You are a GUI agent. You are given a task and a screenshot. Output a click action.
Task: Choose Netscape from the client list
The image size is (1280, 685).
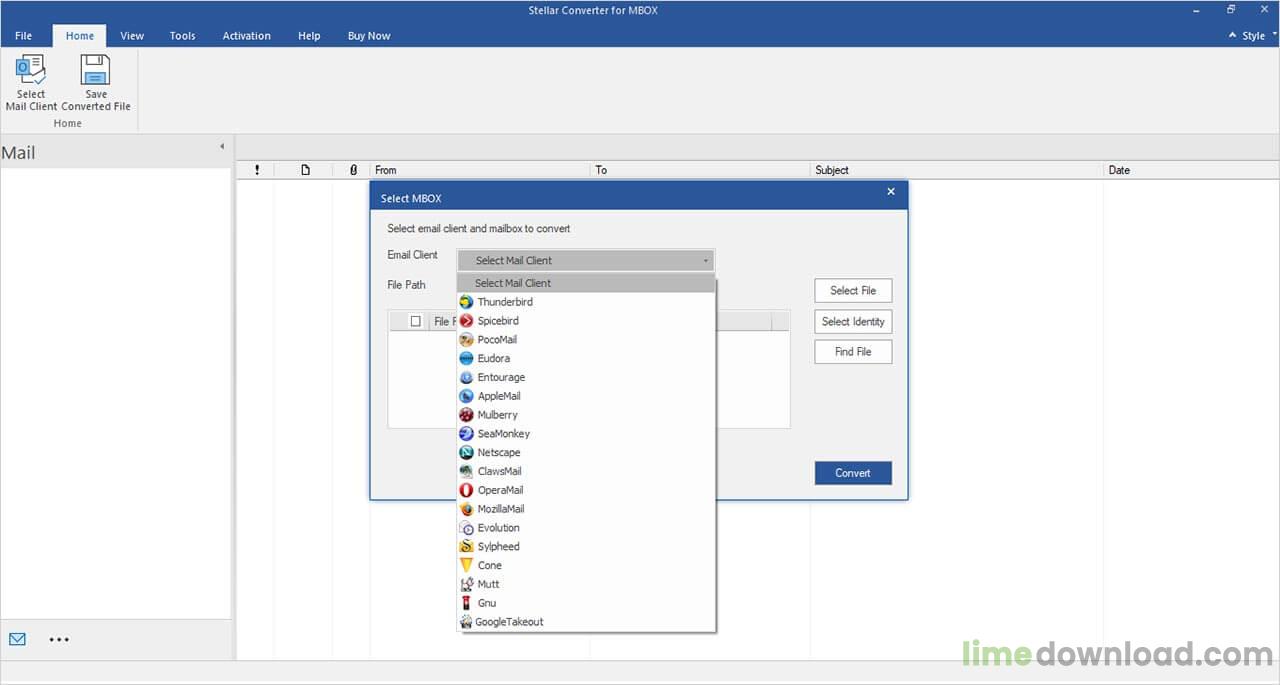tap(587, 453)
